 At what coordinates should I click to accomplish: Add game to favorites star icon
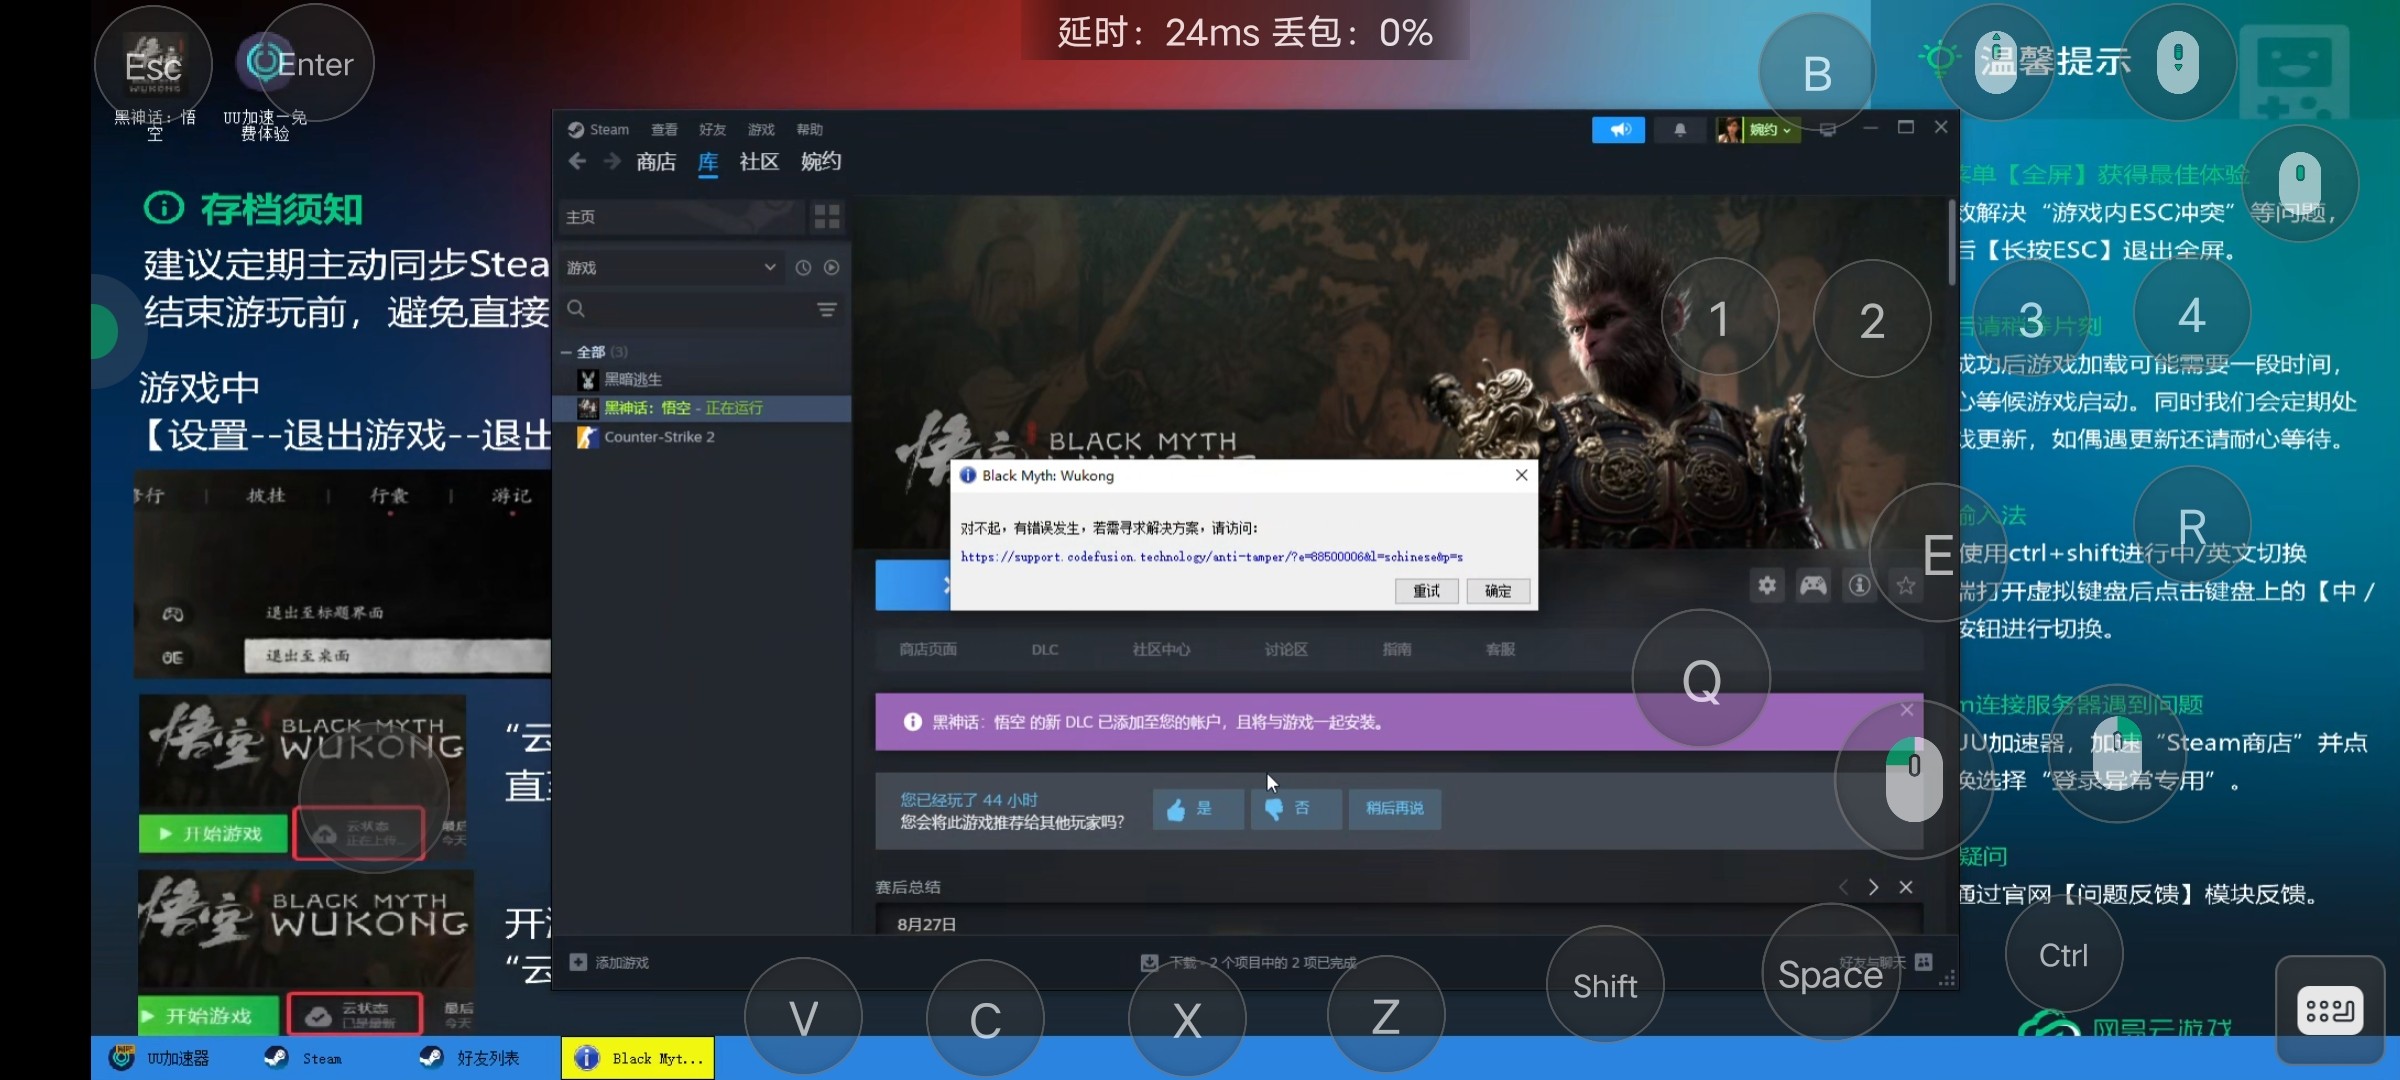pyautogui.click(x=1906, y=586)
